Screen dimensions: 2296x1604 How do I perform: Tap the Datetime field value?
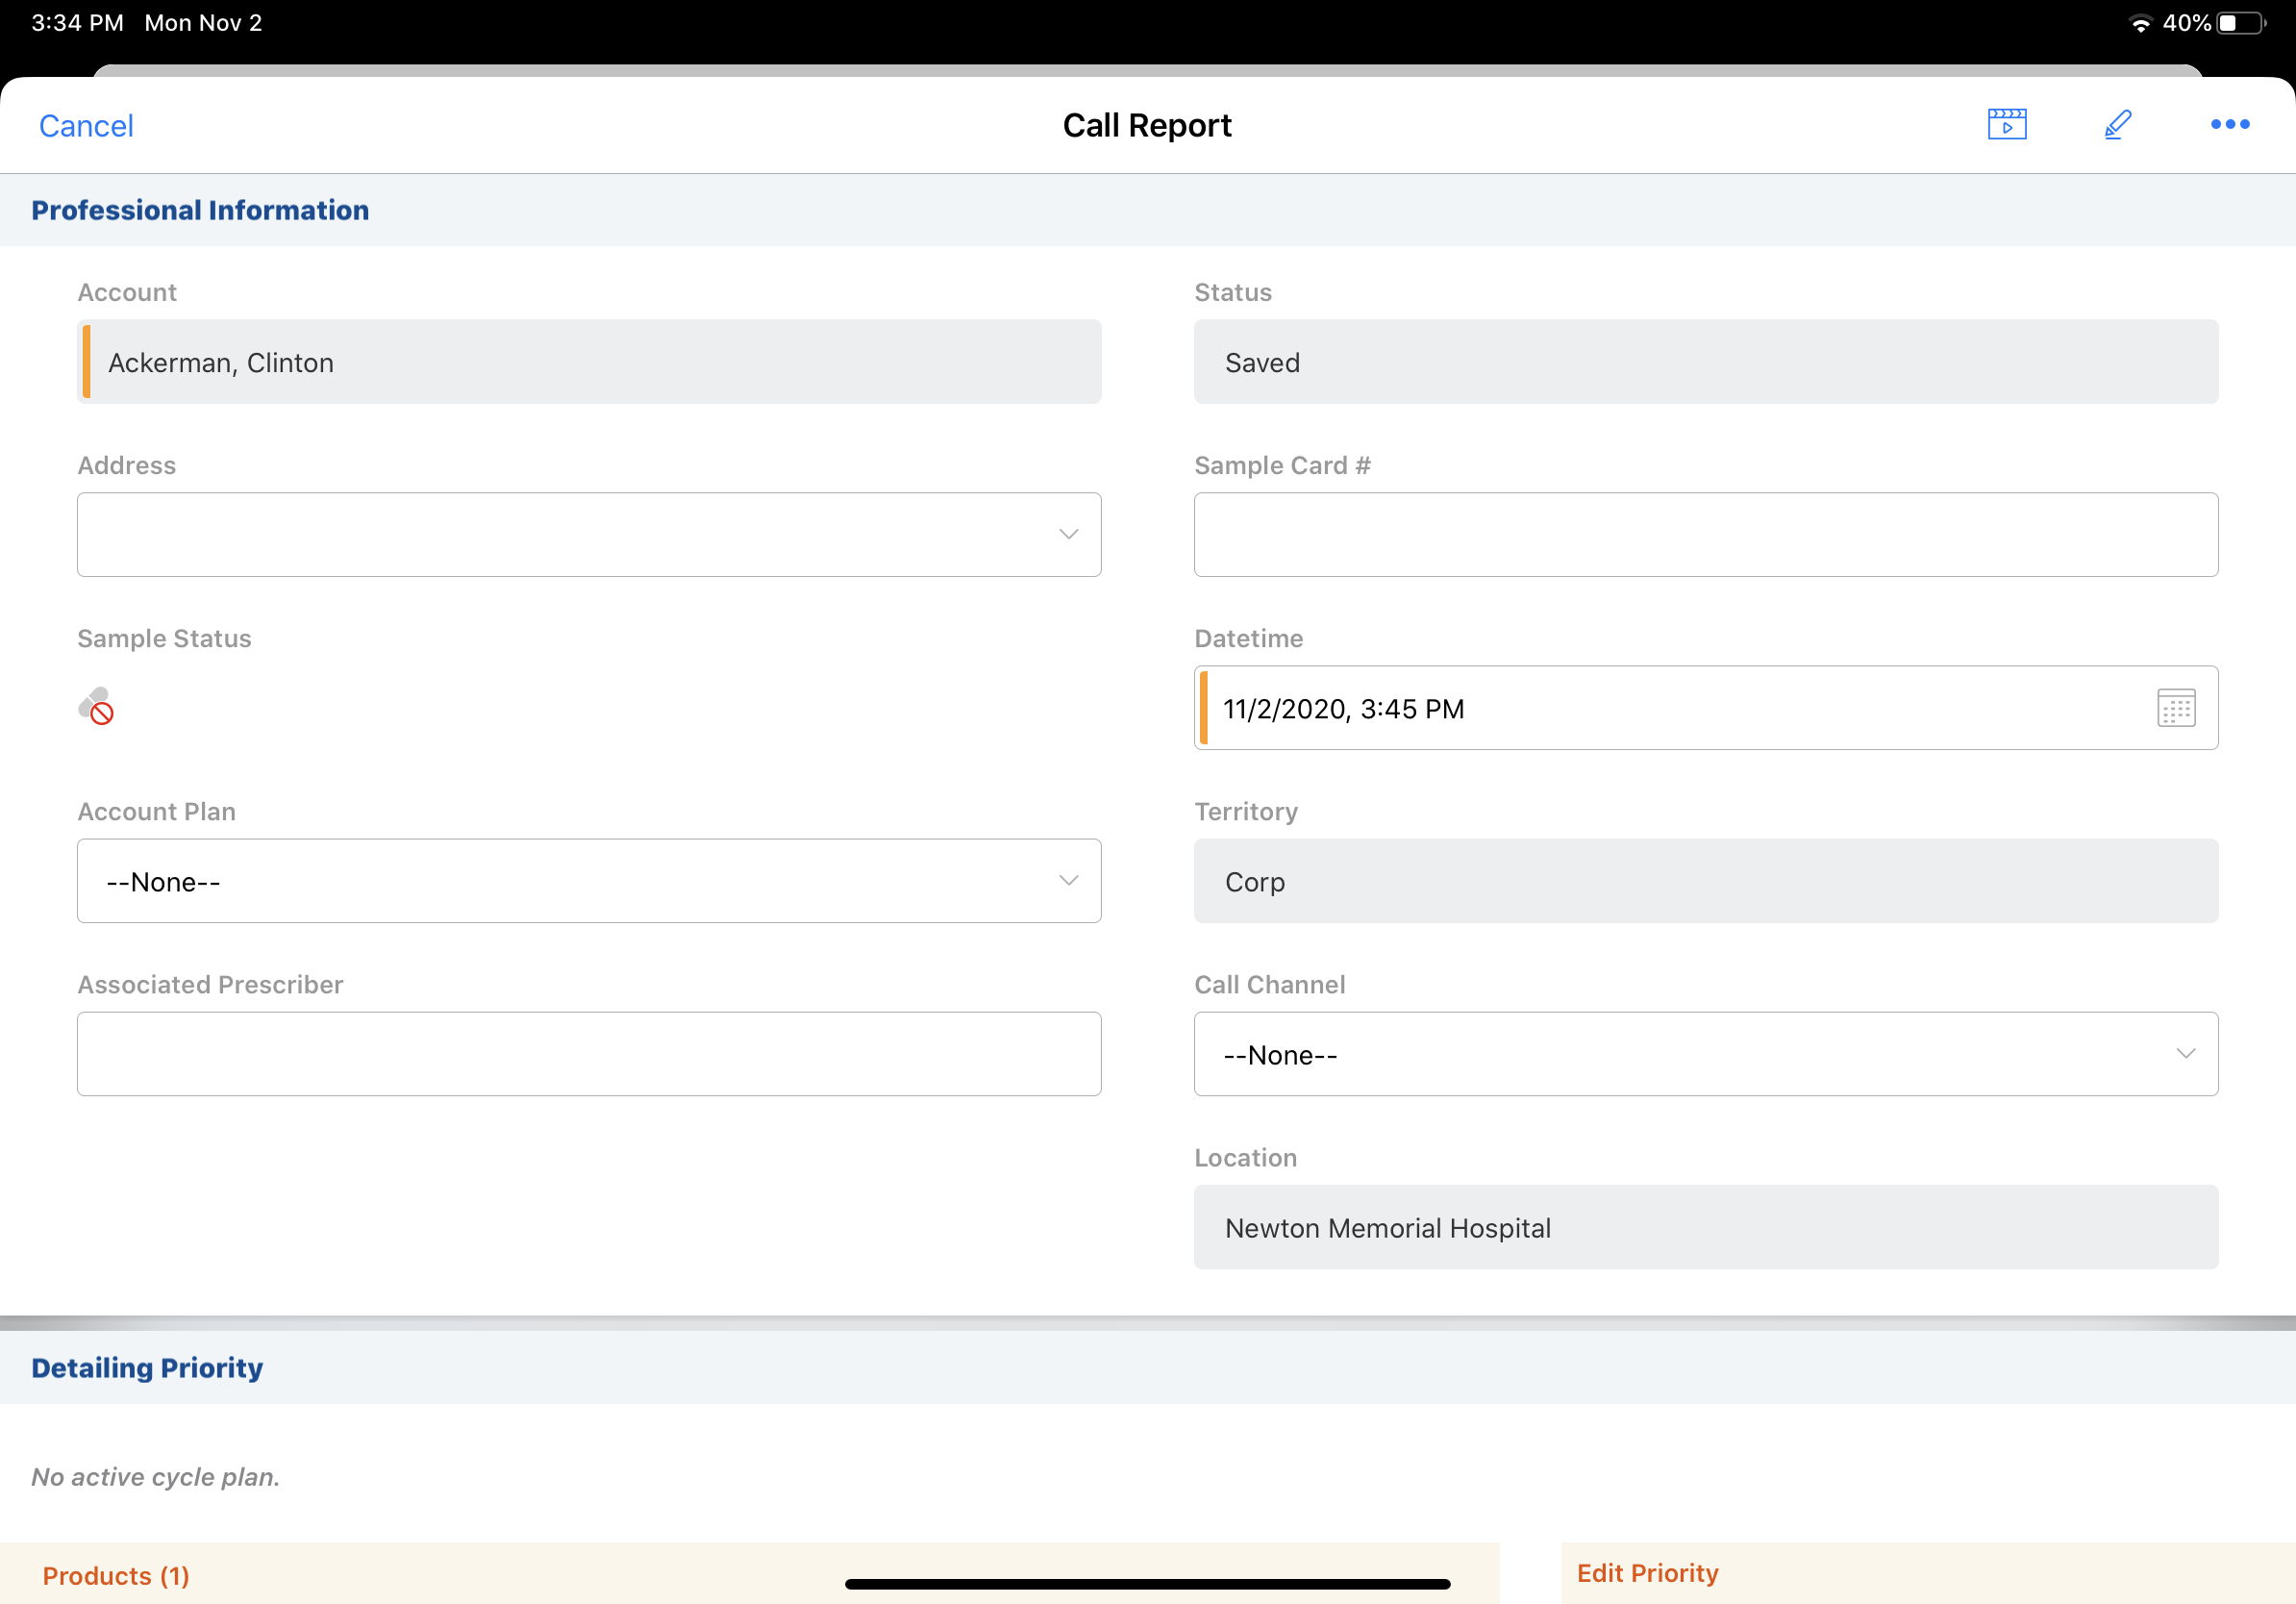1343,709
